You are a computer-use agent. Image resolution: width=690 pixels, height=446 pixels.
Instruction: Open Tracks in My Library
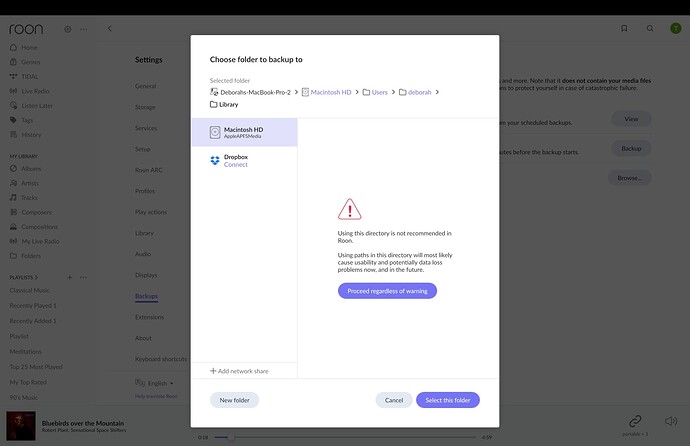pyautogui.click(x=29, y=197)
